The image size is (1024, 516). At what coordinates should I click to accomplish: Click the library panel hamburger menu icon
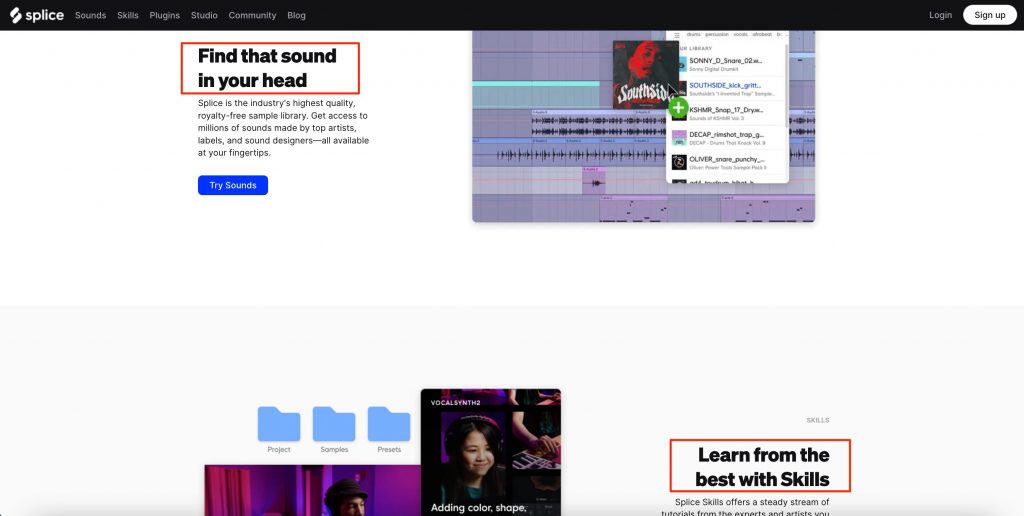pyautogui.click(x=677, y=35)
